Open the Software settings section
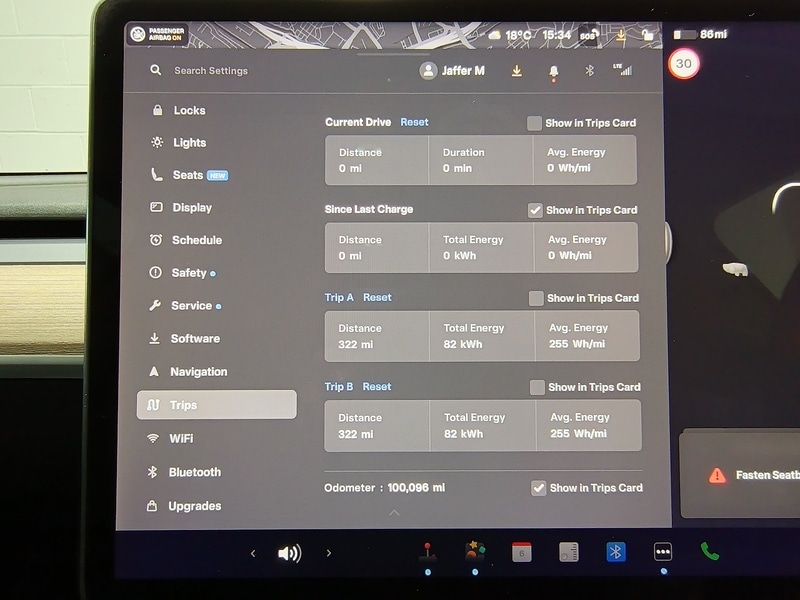This screenshot has width=800, height=600. click(x=194, y=339)
